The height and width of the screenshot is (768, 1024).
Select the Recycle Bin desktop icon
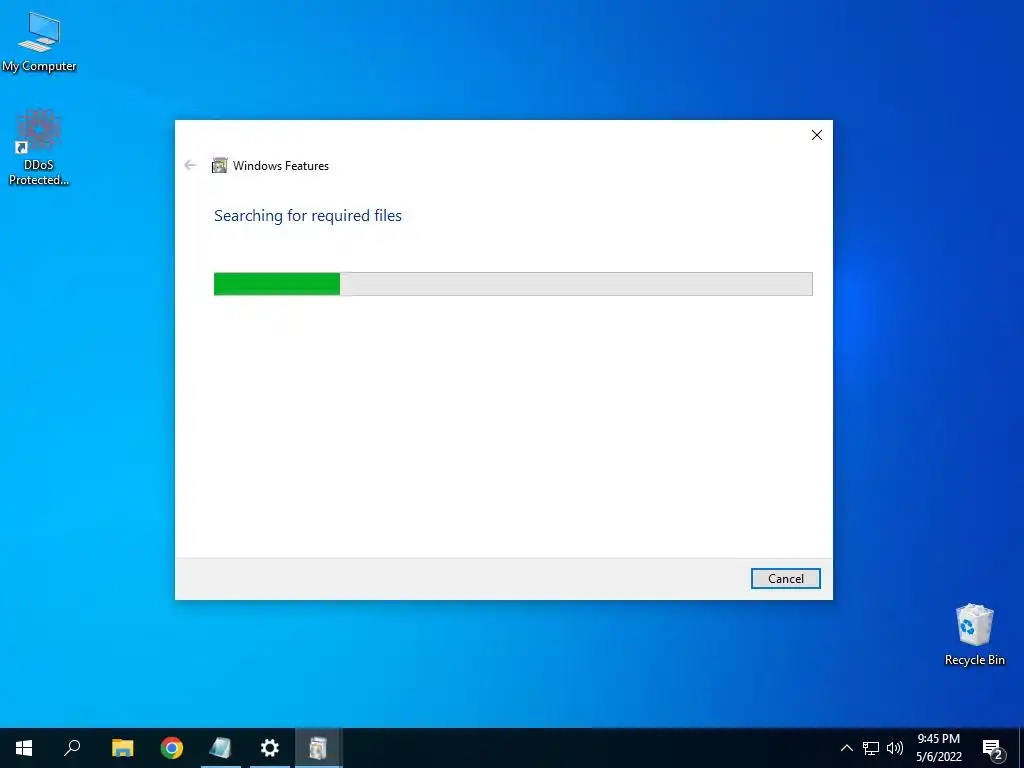point(974,635)
